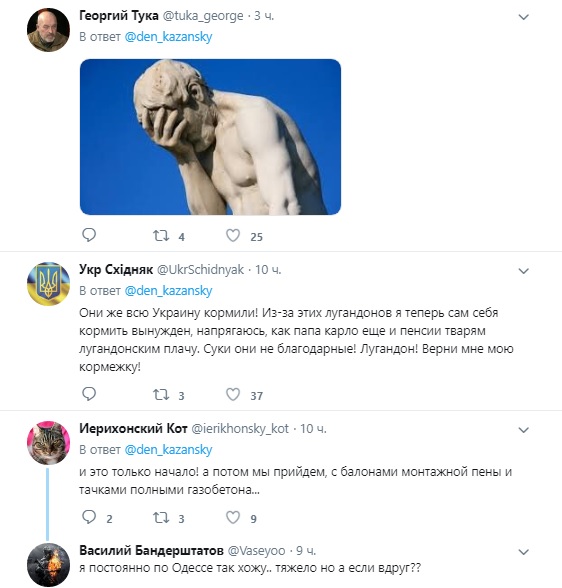Screen dimensions: 562x588
Task: Open options chevron on Василий Бандерштатов's tweet
Action: (523, 552)
